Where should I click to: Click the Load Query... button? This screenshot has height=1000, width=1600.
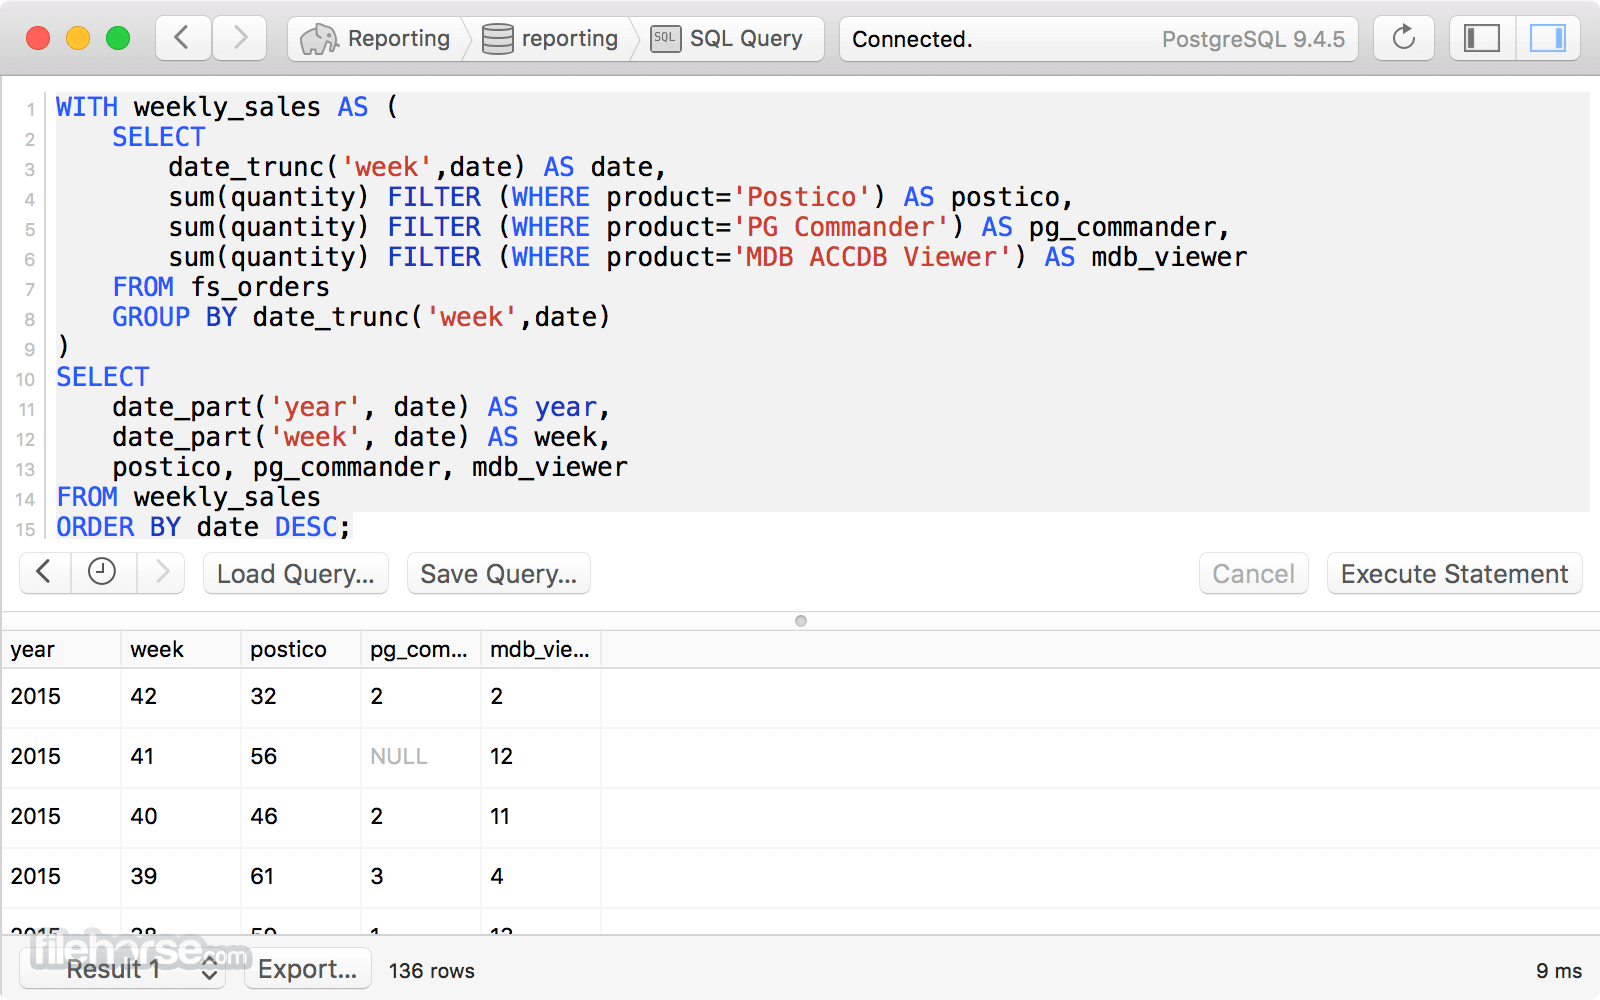pos(296,574)
